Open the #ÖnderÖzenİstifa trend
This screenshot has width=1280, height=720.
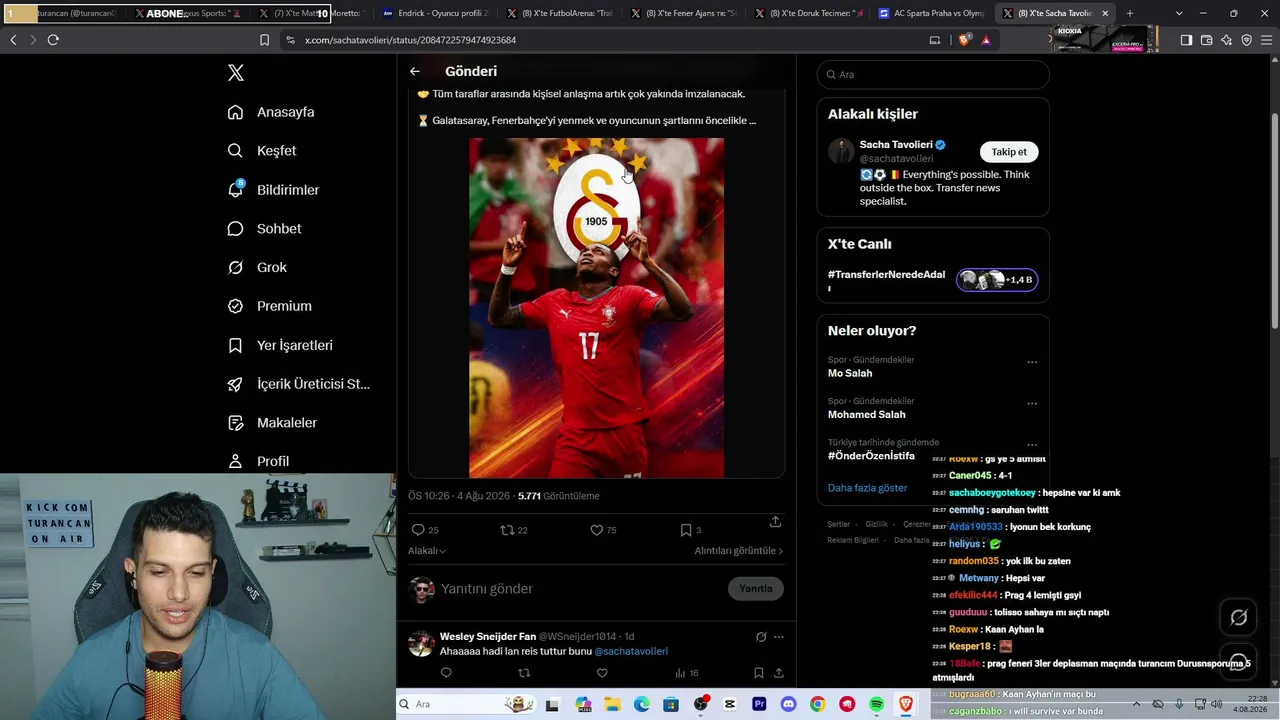click(x=871, y=456)
